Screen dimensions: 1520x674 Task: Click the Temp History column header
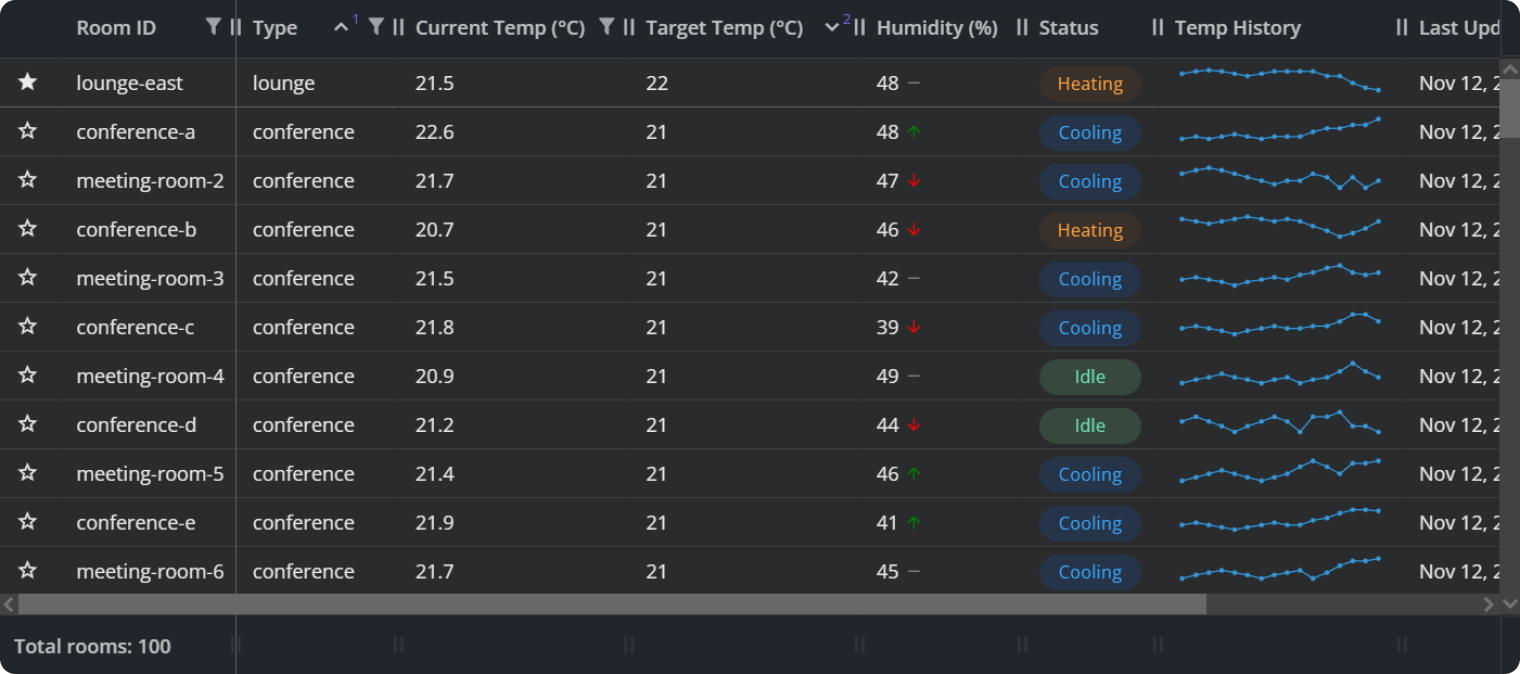click(1237, 28)
